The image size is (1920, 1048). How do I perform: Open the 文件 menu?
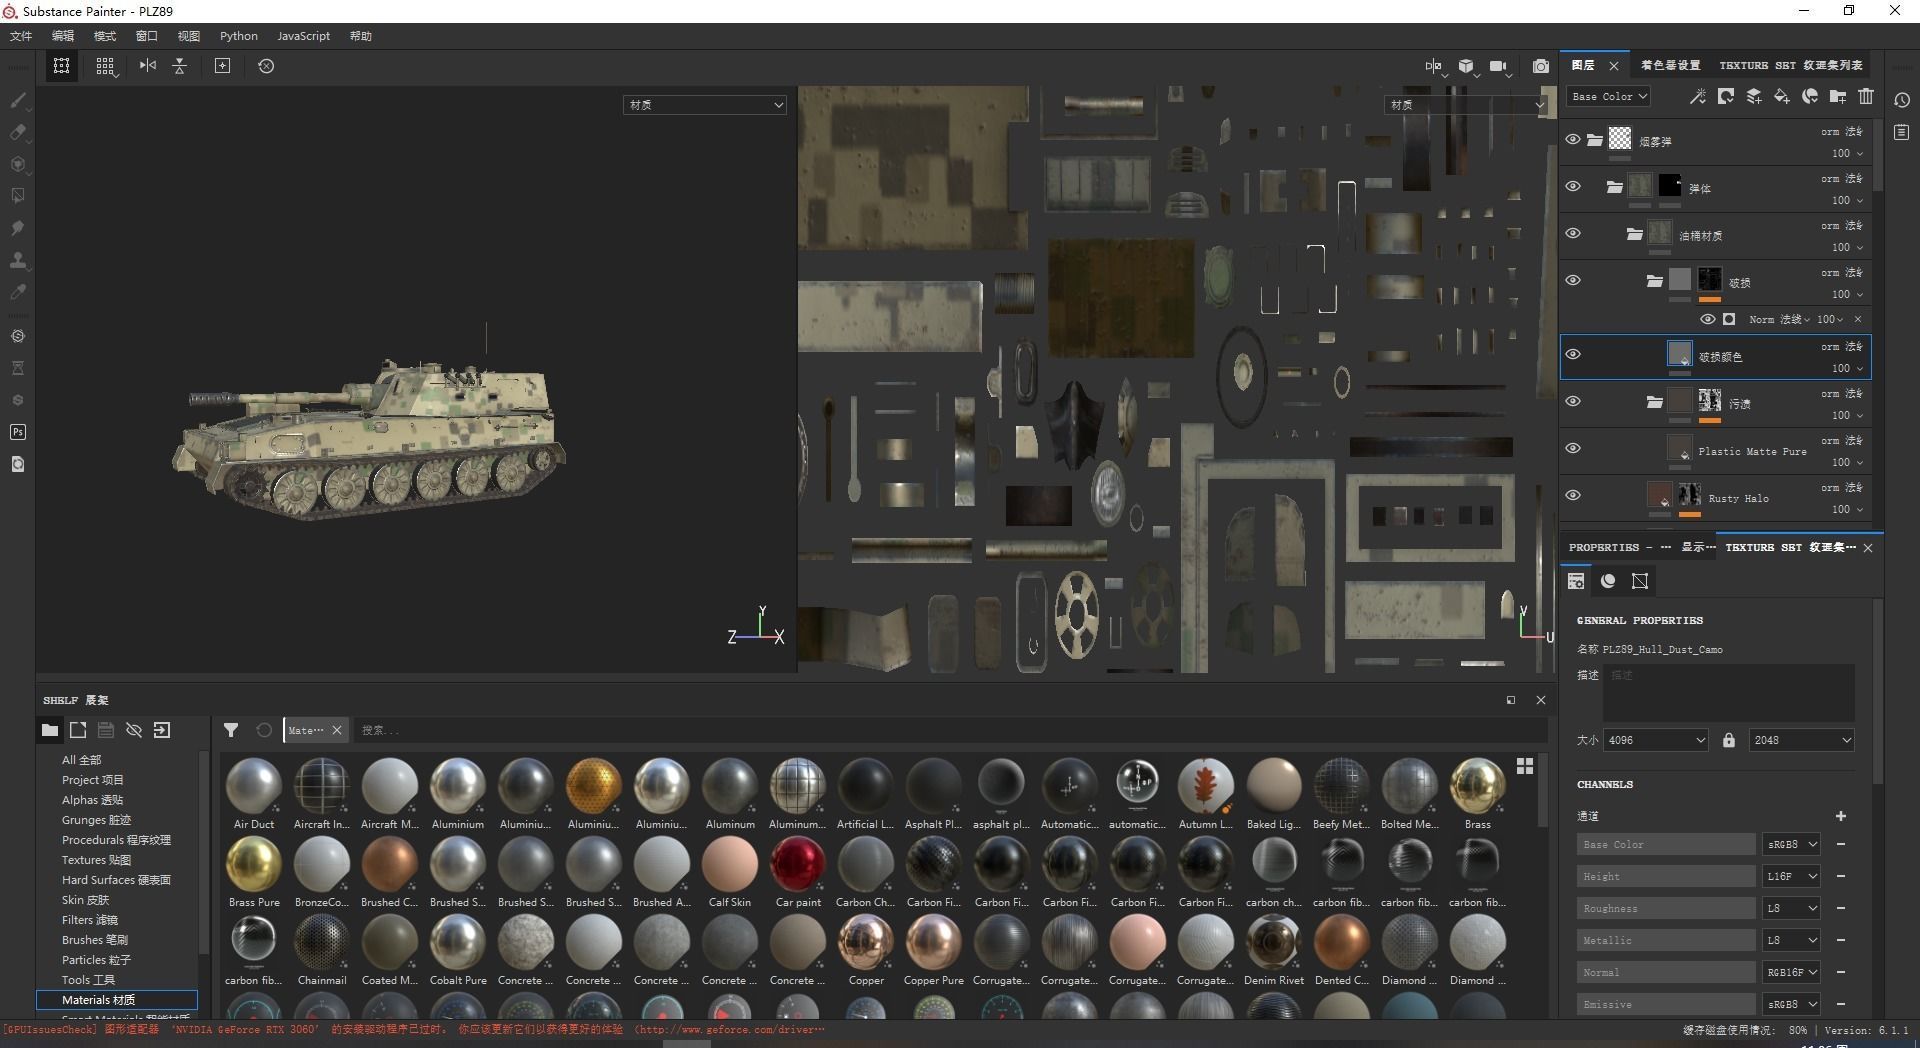[21, 36]
